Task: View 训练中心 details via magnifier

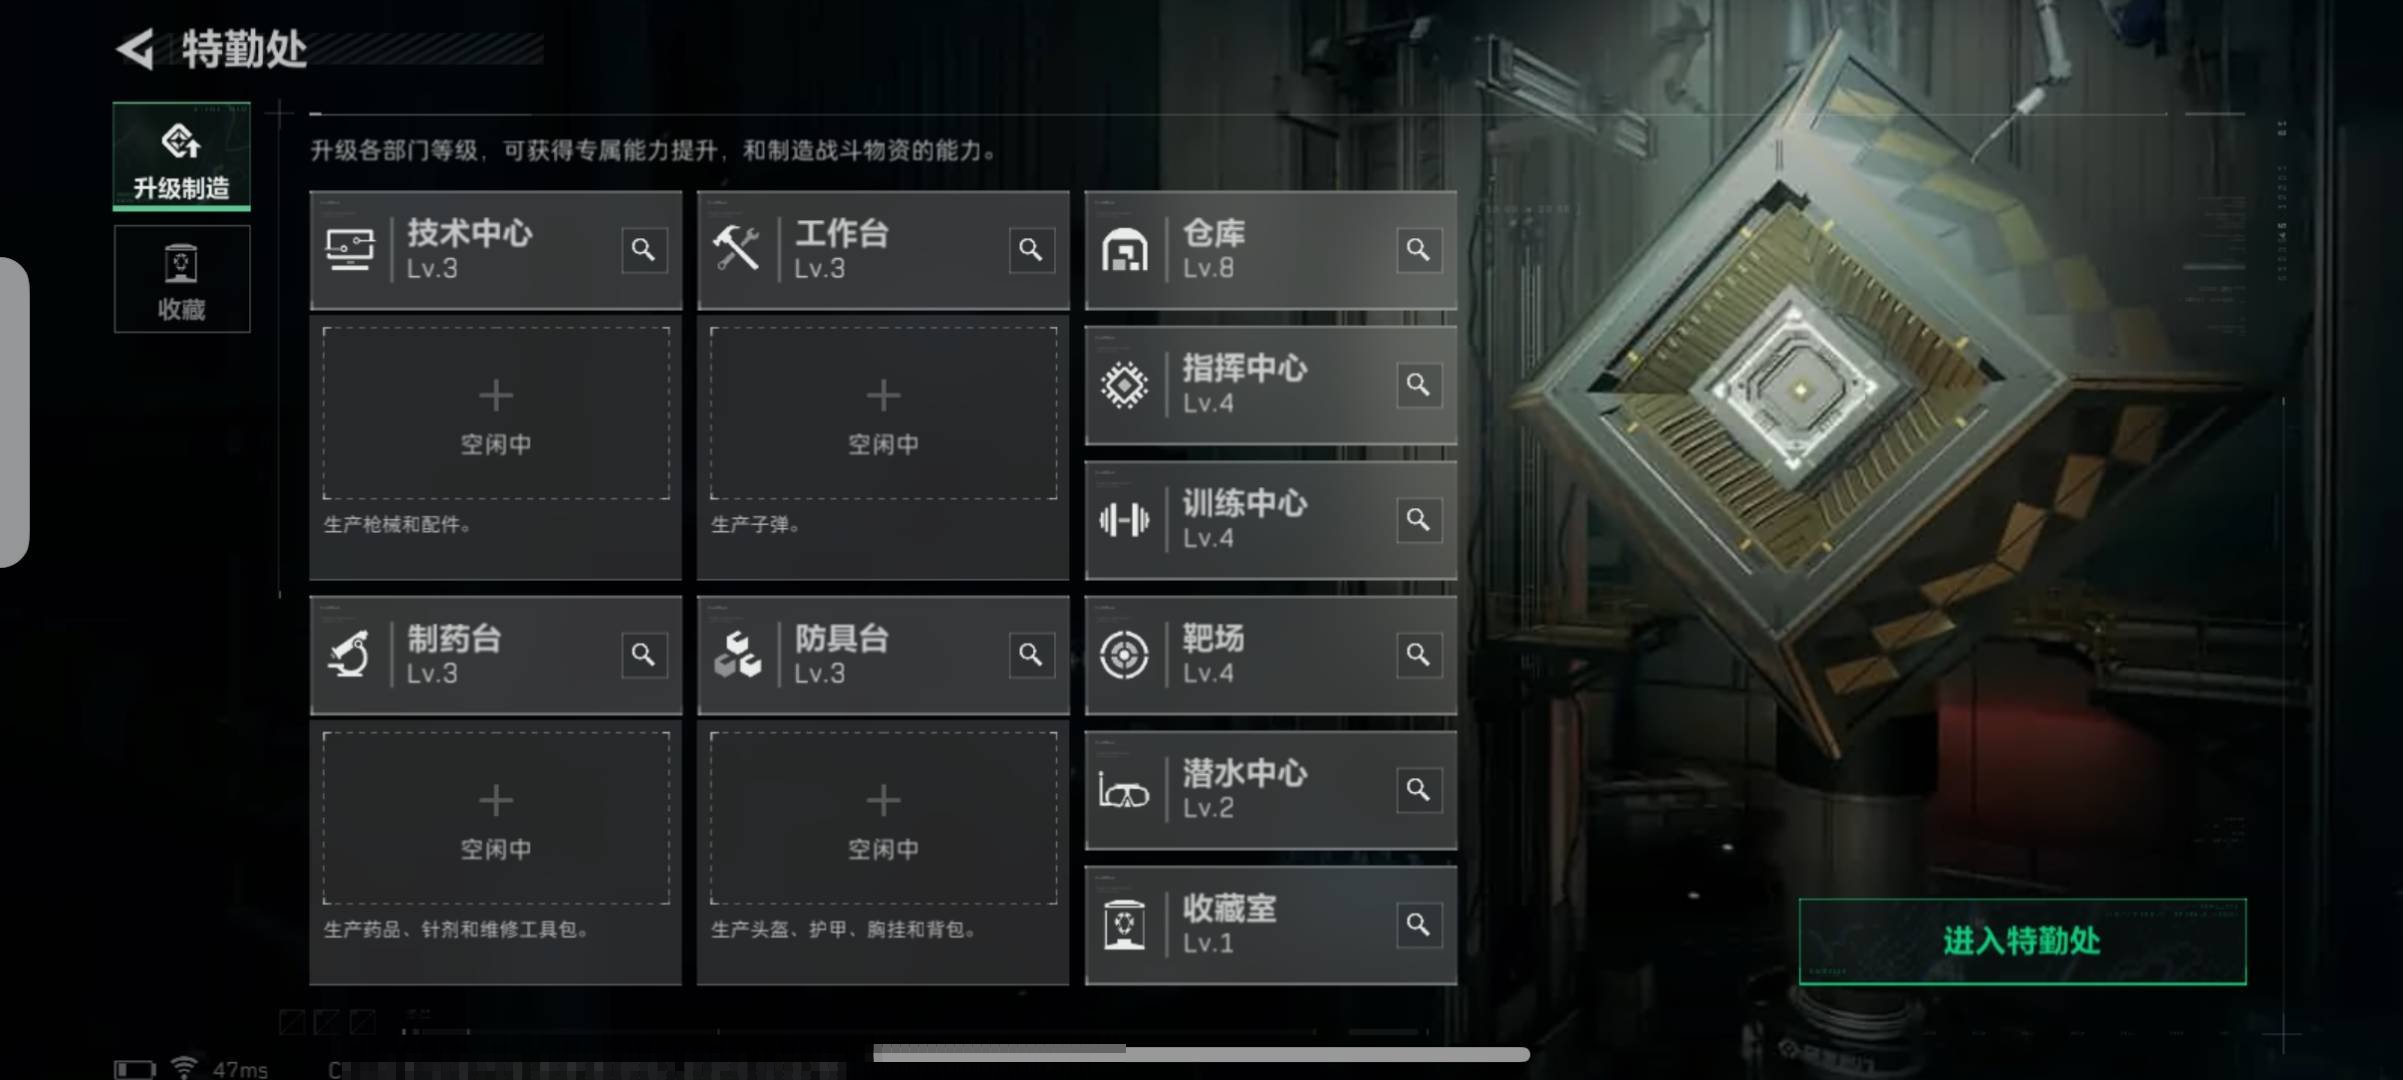Action: pyautogui.click(x=1418, y=519)
